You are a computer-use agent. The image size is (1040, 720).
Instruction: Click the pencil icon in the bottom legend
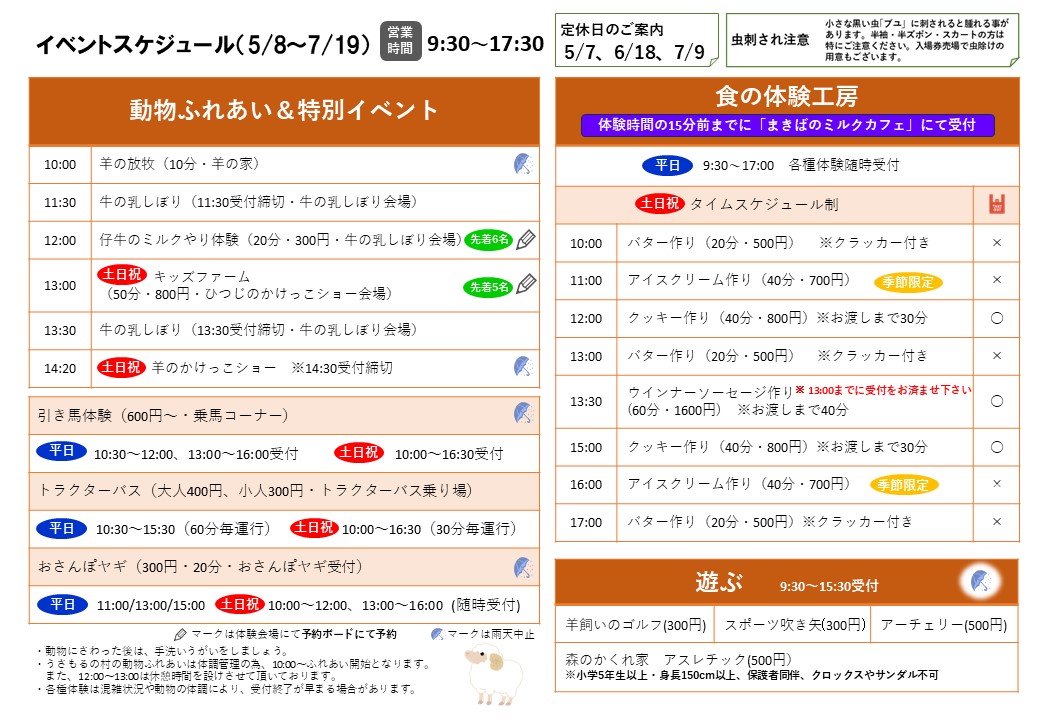(x=180, y=634)
